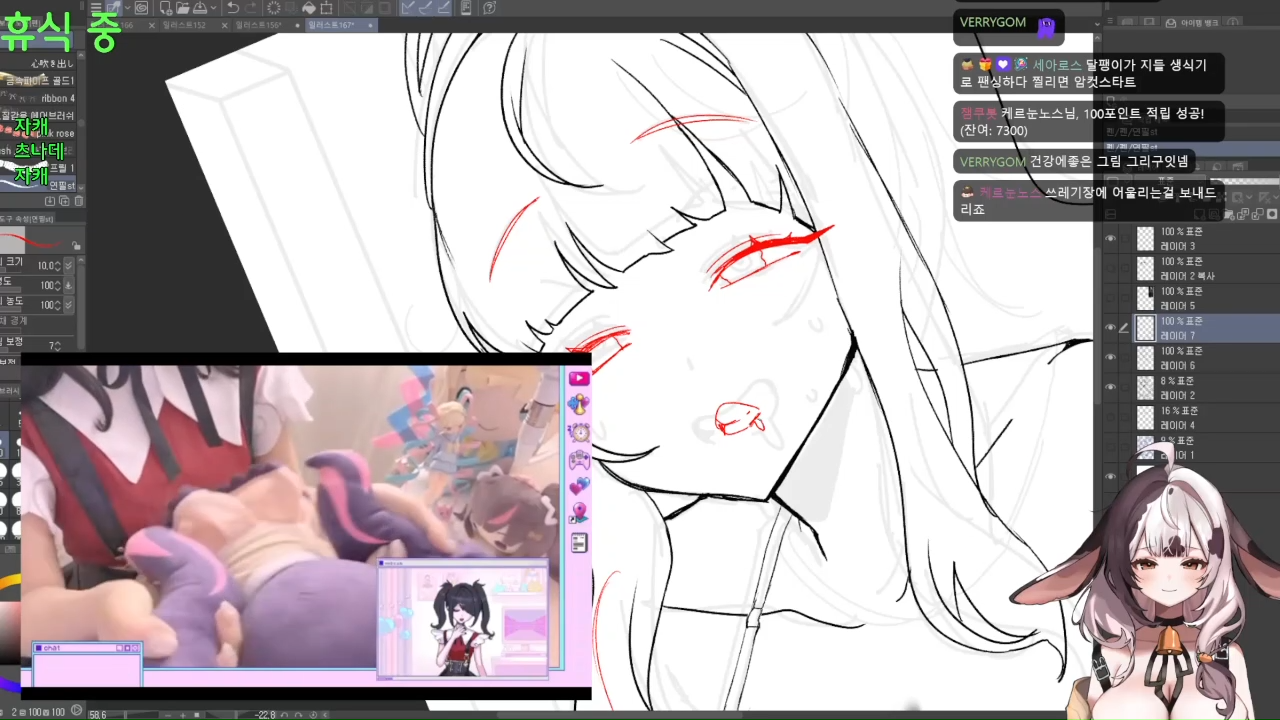Undo the last stroke
This screenshot has height=720, width=1280.
click(x=232, y=7)
